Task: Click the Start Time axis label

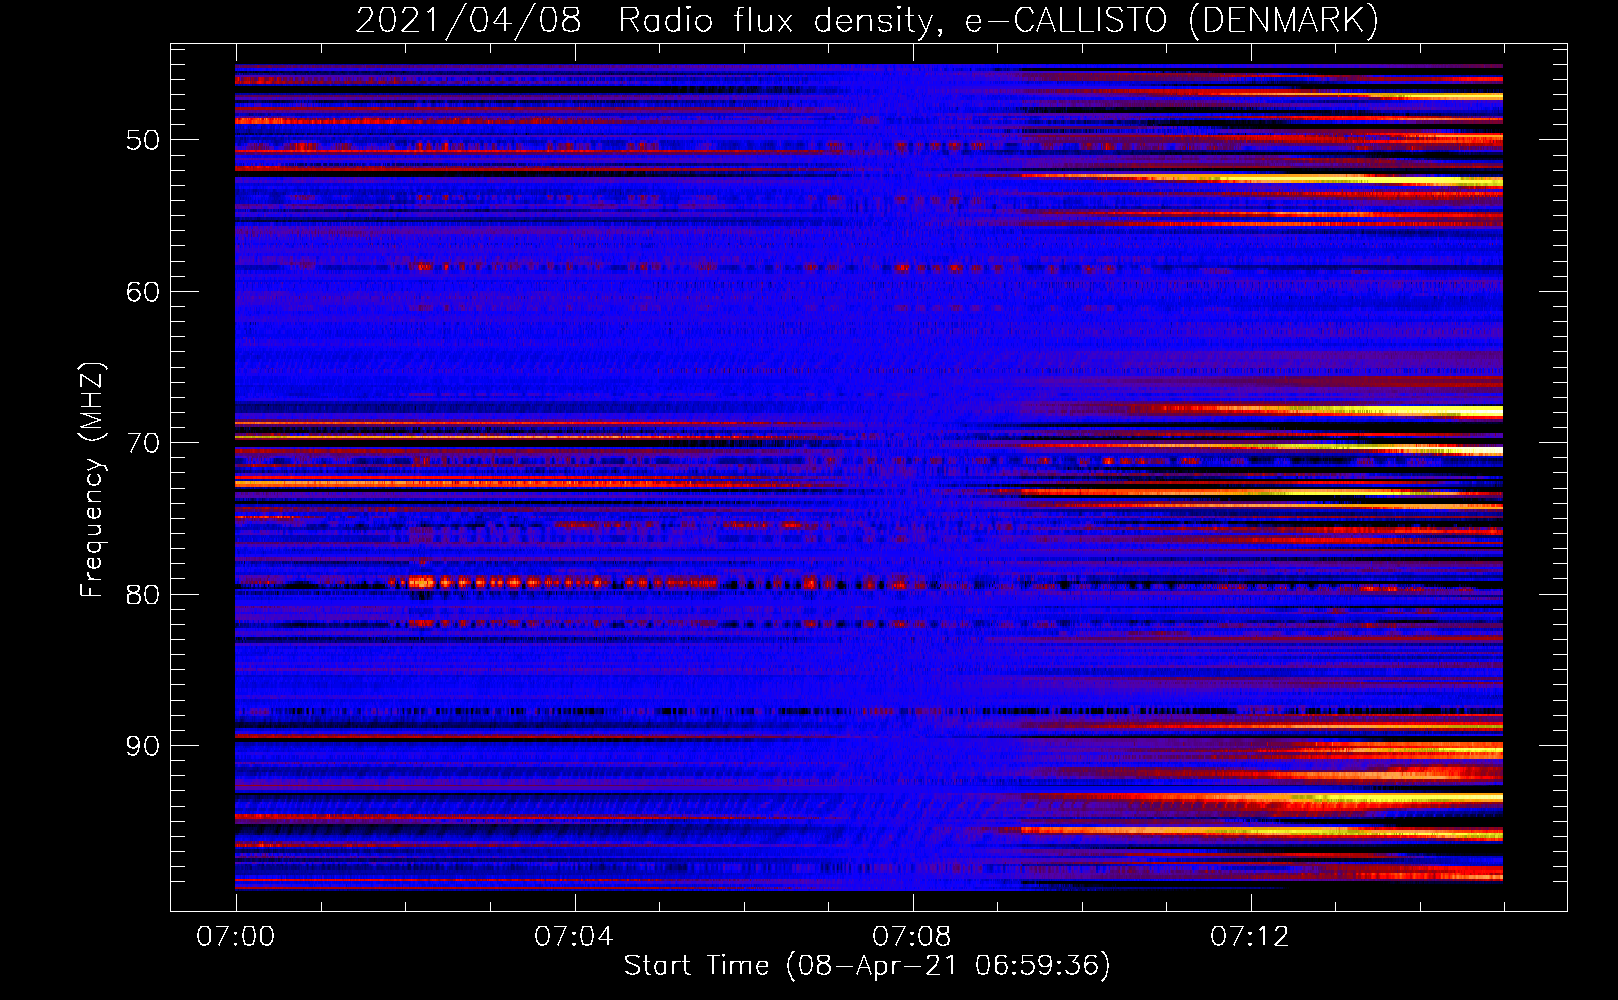Action: click(867, 966)
